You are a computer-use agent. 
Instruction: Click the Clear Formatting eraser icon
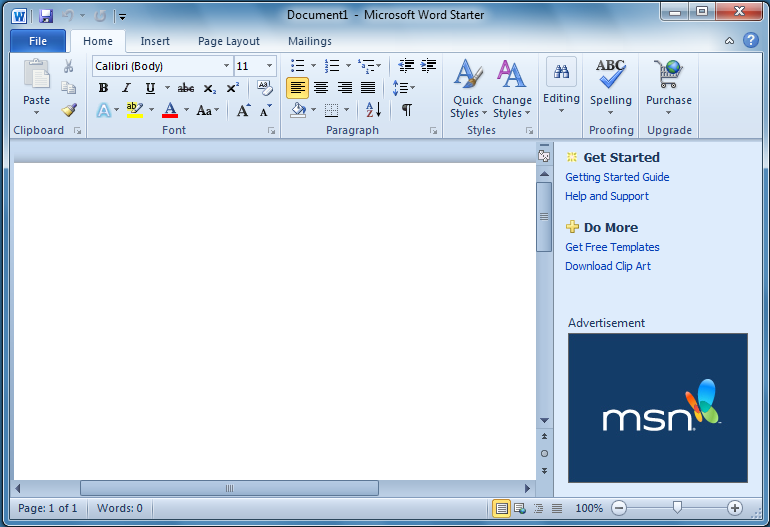pos(265,88)
